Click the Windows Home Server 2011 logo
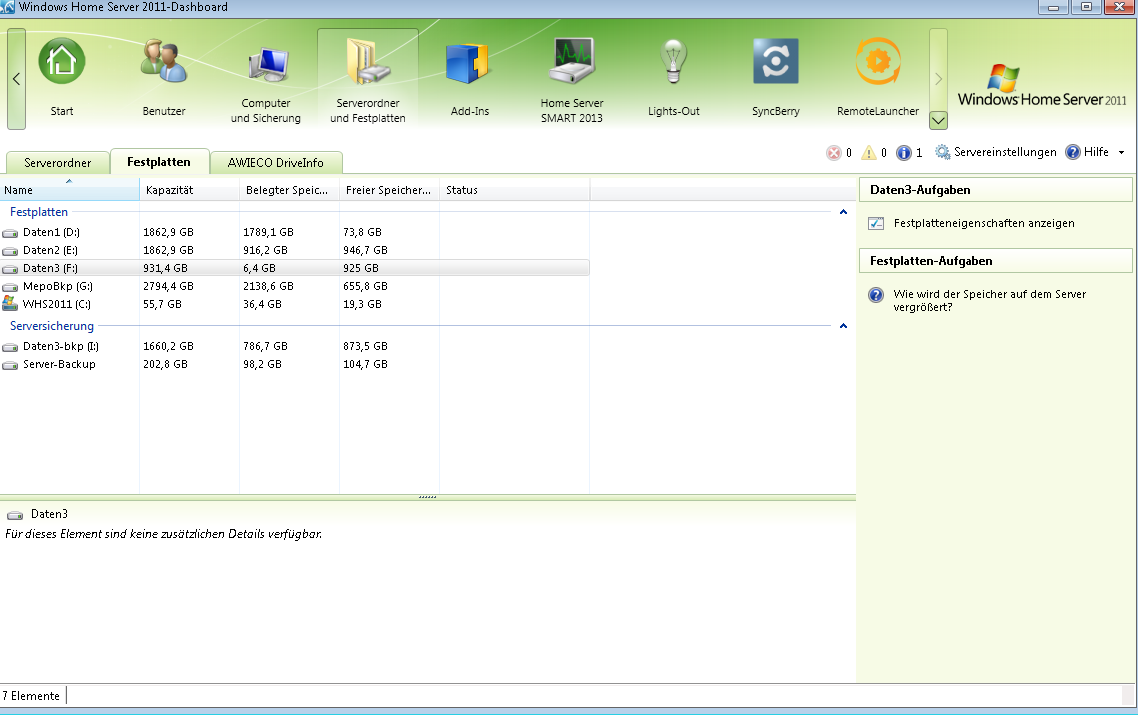1138x715 pixels. pyautogui.click(x=1041, y=86)
